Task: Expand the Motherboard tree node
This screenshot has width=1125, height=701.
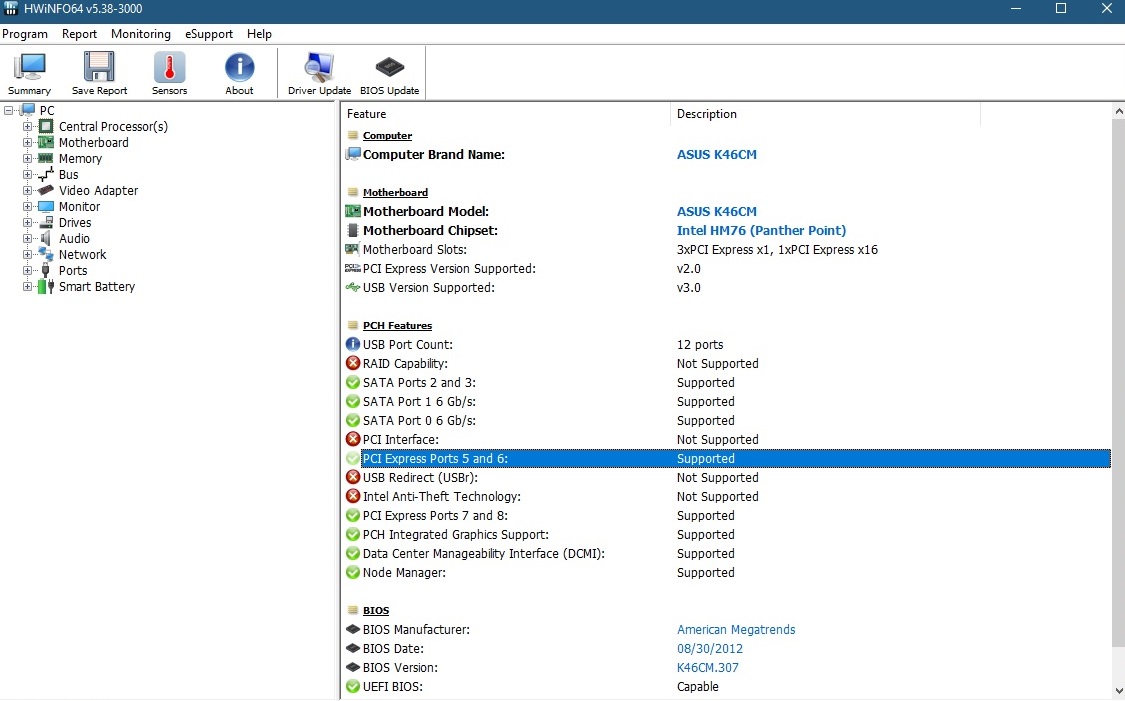Action: click(27, 142)
